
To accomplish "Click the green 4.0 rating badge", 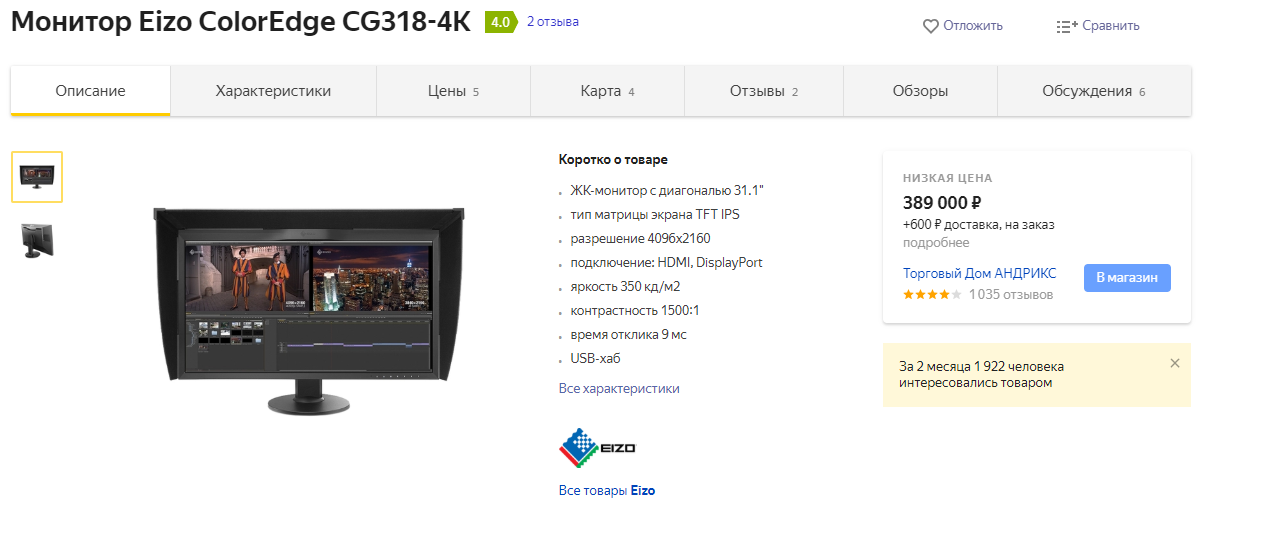I will point(500,22).
